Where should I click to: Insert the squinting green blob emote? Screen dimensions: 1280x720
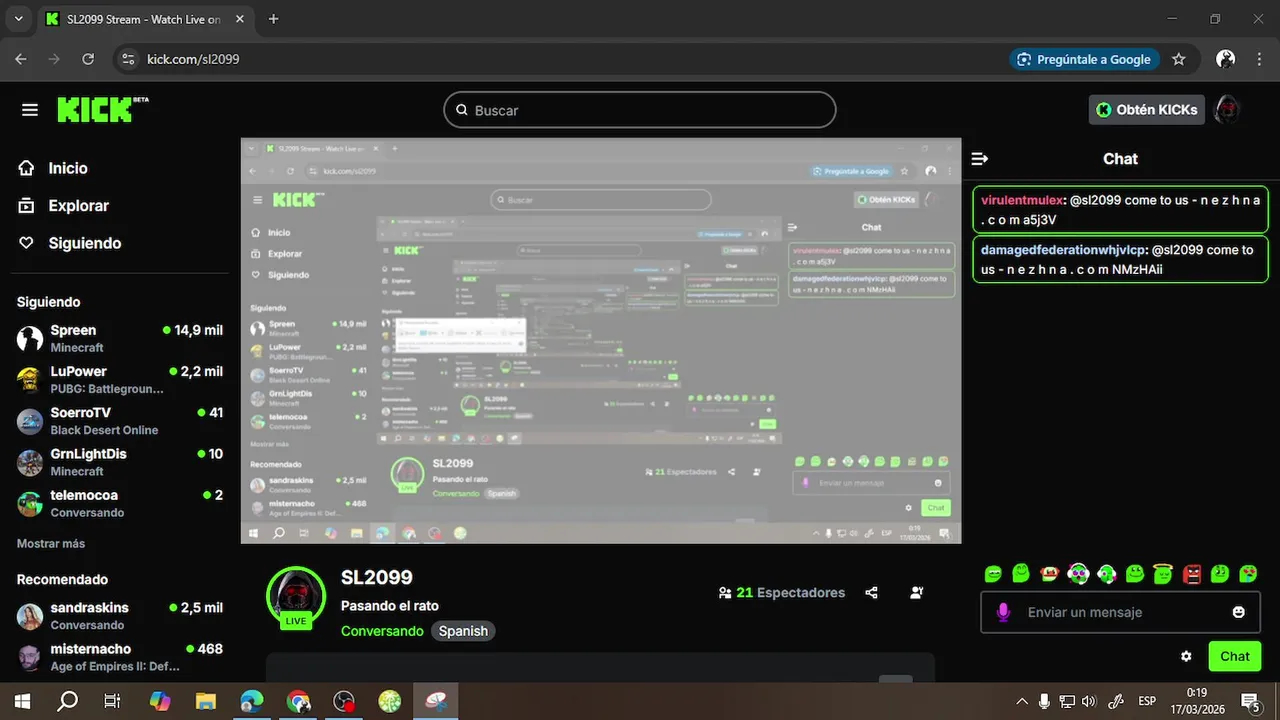click(x=993, y=574)
